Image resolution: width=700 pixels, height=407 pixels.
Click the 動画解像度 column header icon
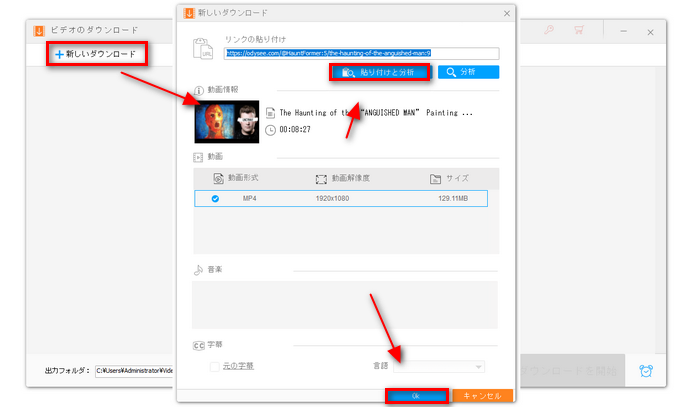(321, 179)
